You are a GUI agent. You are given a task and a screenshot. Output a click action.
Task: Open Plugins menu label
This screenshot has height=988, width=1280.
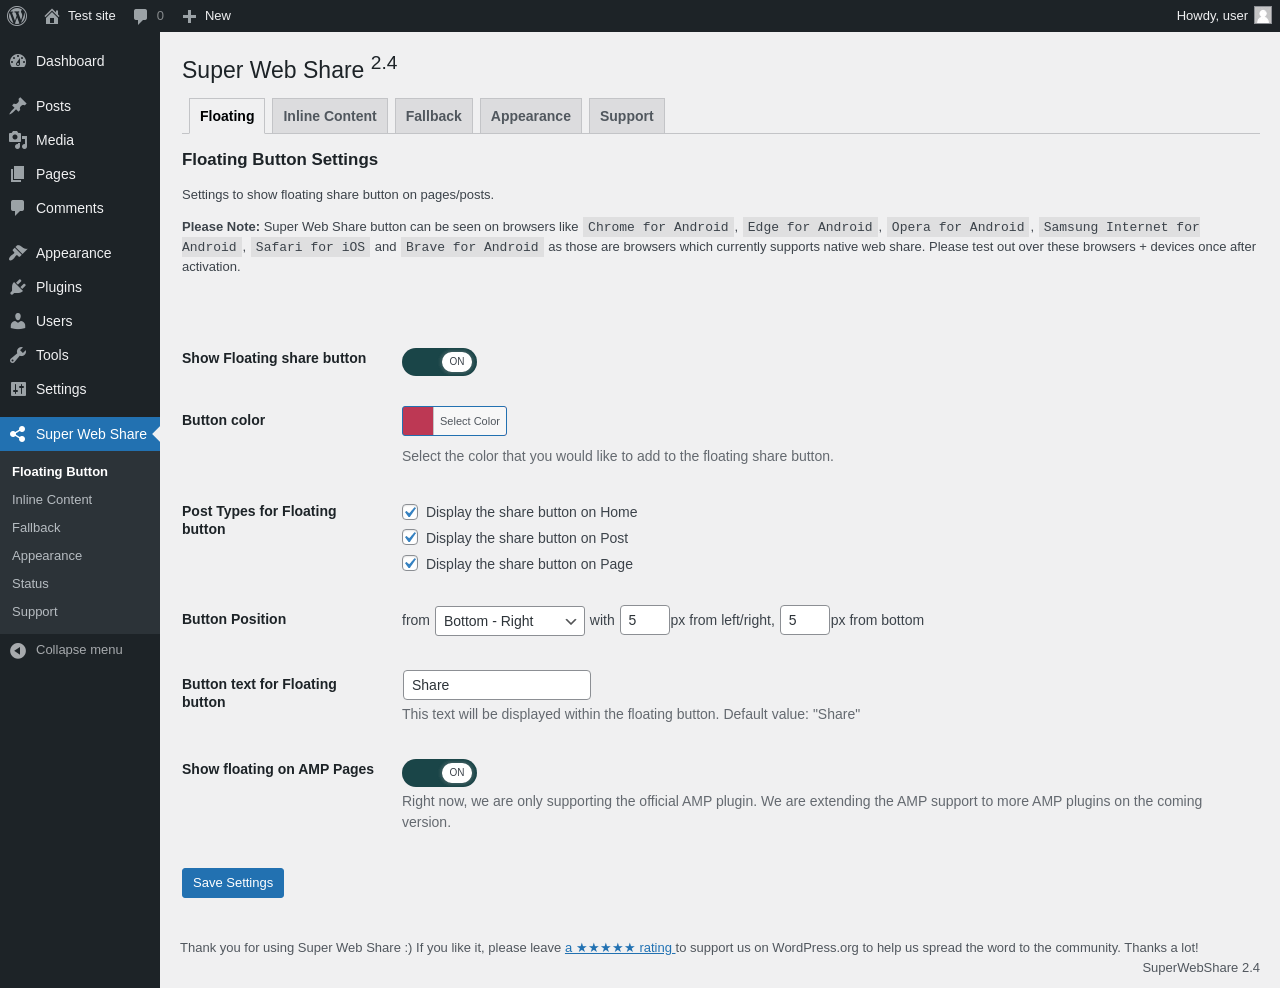[x=59, y=287]
